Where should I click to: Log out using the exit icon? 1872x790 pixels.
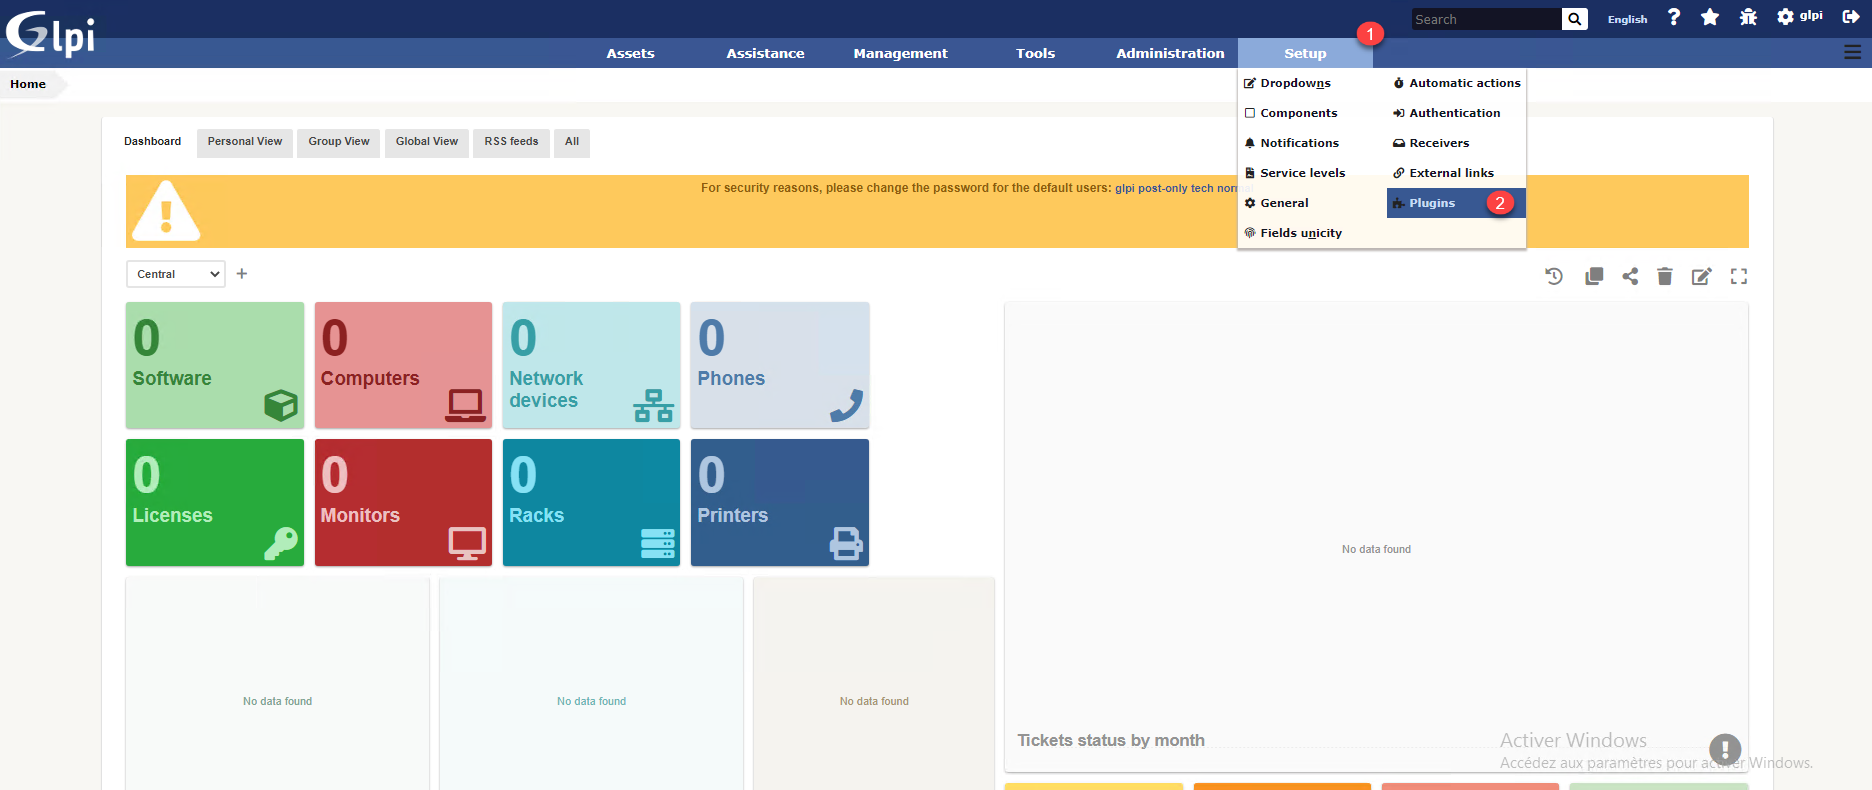[1850, 17]
